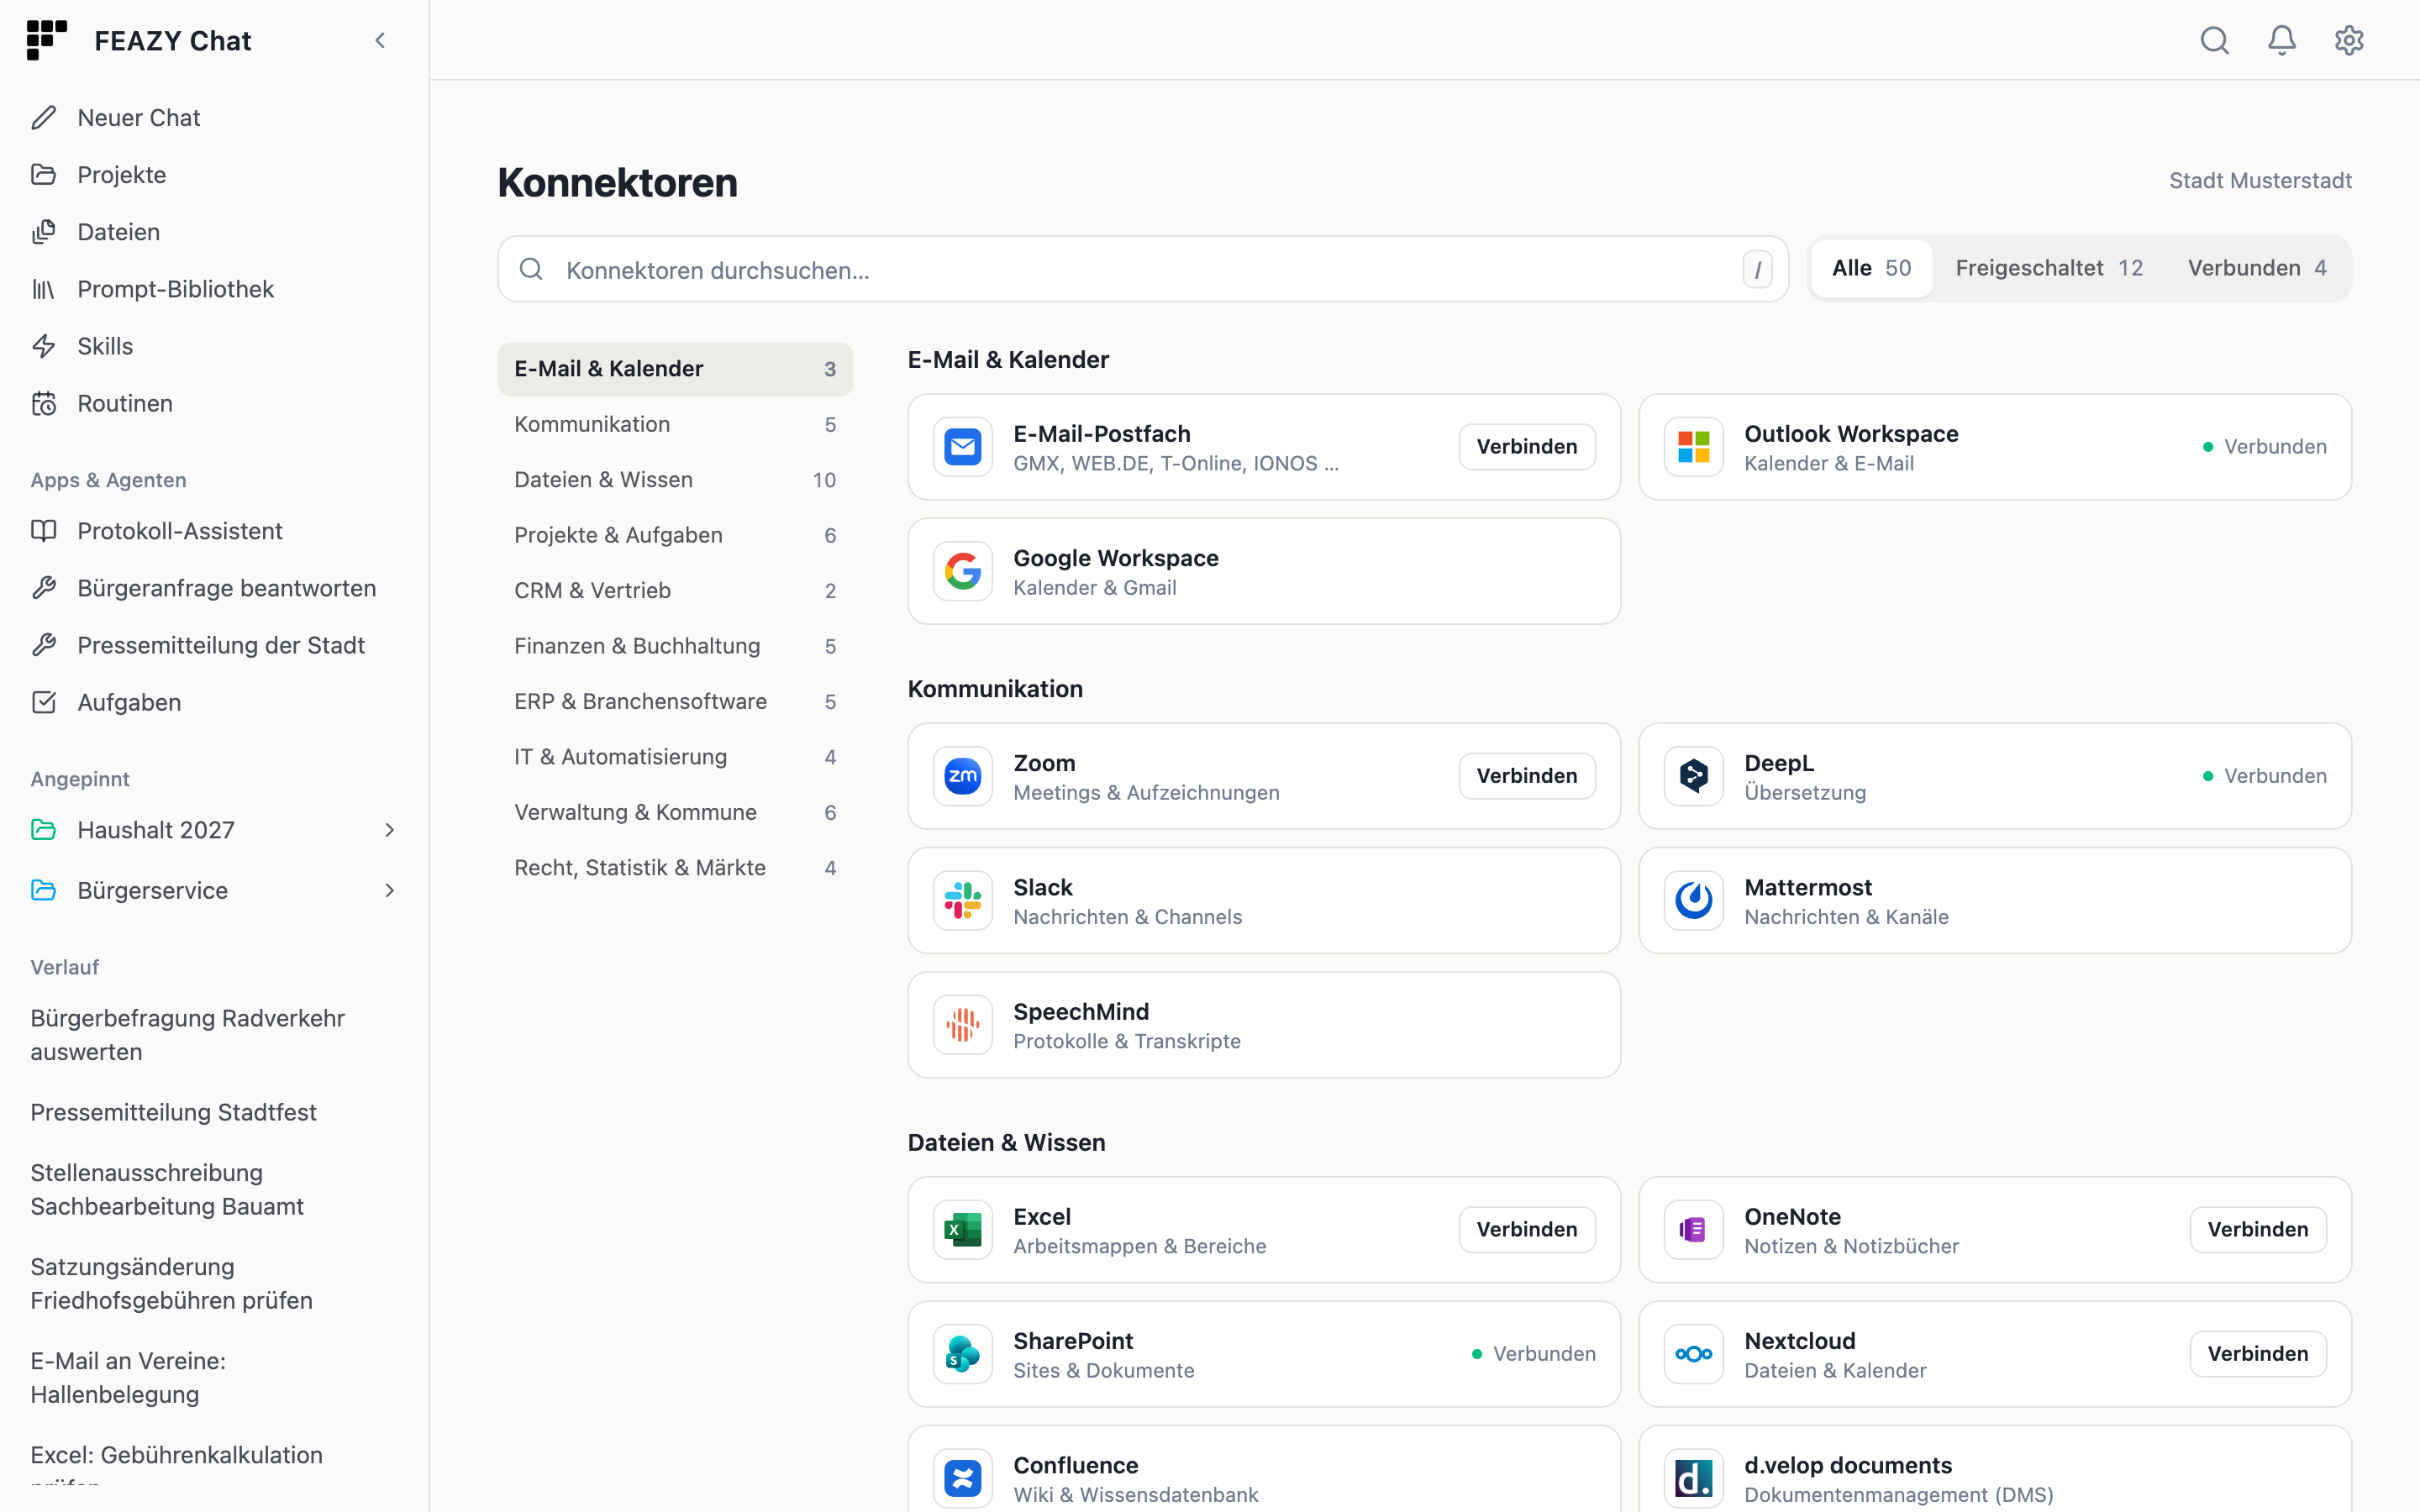2420x1512 pixels.
Task: Select the Dateien & Wissen category
Action: point(675,479)
